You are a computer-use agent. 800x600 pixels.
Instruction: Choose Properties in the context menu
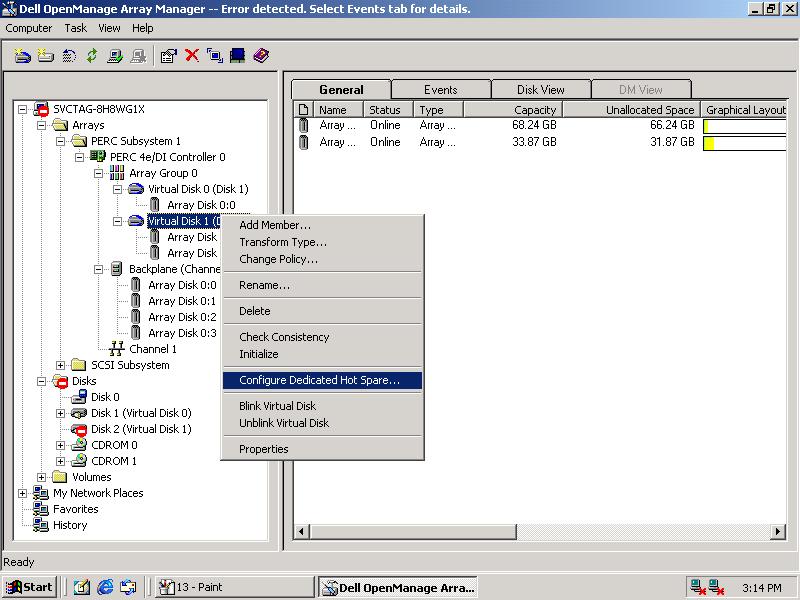point(322,449)
